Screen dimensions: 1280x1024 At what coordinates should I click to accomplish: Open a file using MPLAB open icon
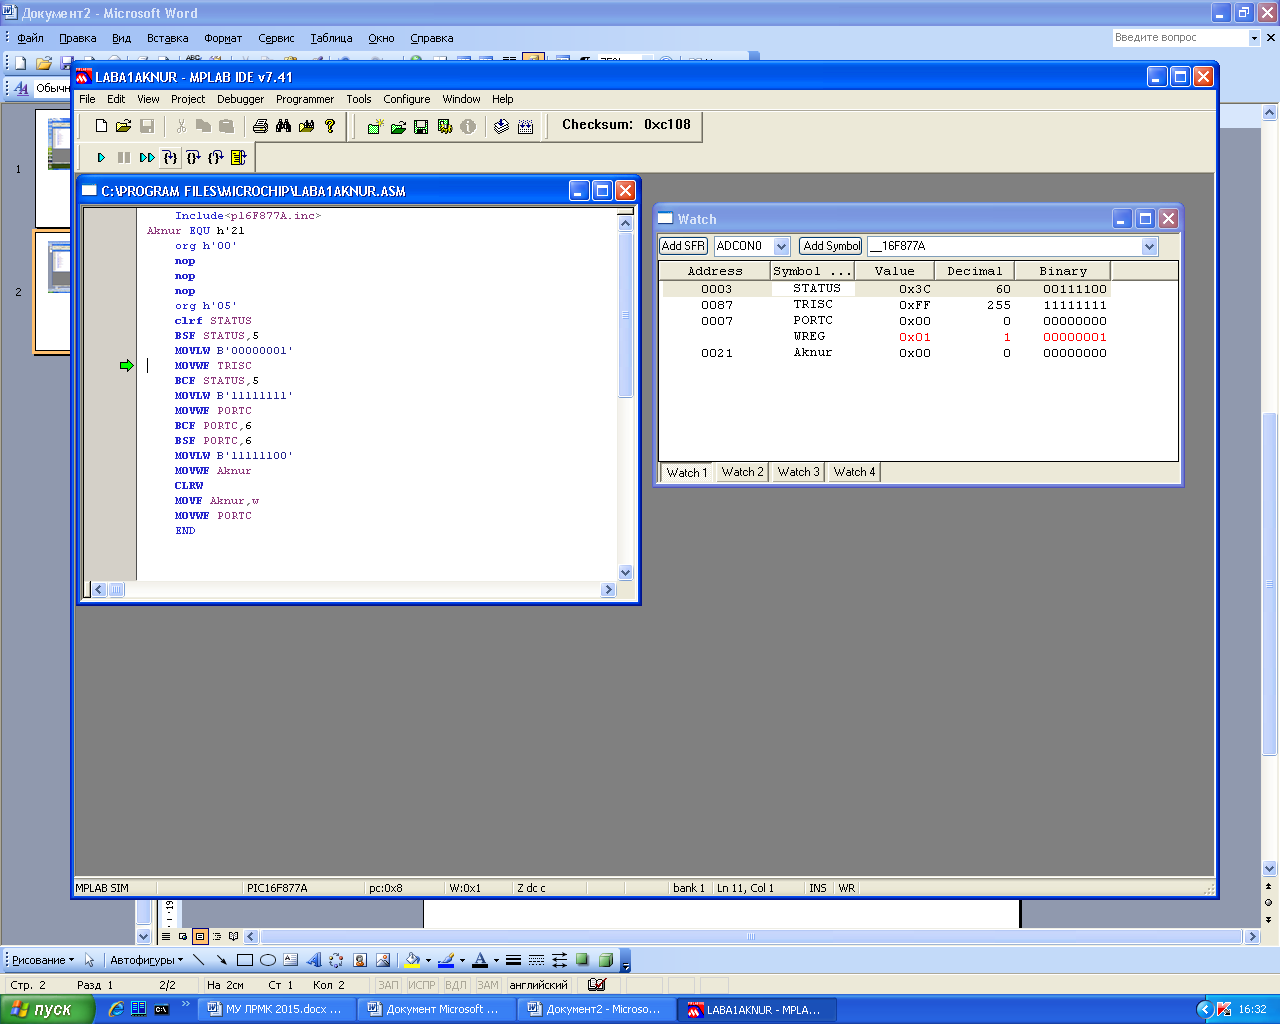(x=123, y=126)
